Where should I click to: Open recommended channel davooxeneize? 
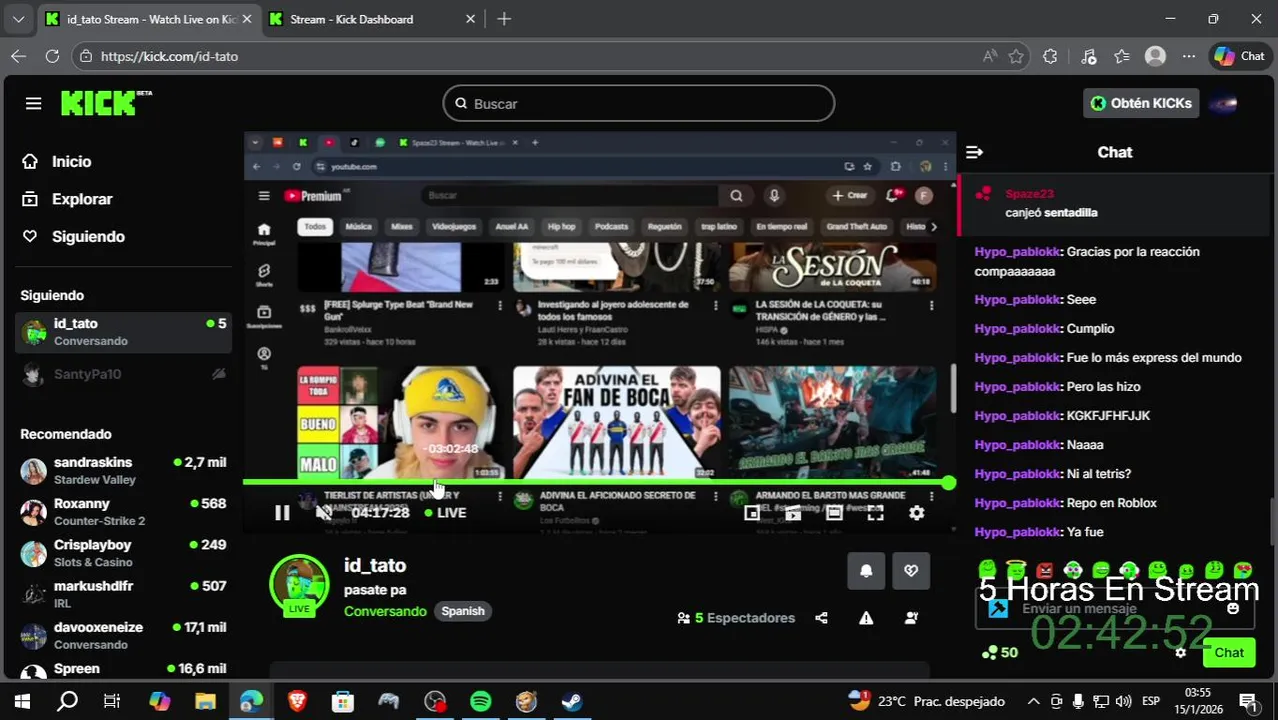[124, 636]
